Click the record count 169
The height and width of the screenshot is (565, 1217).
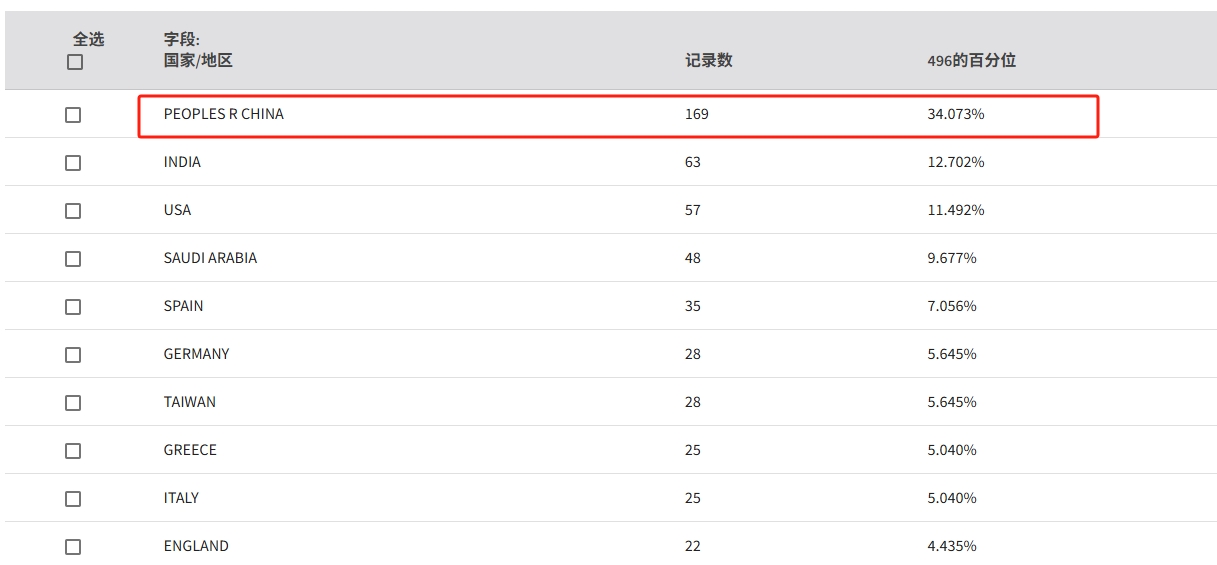tap(696, 114)
